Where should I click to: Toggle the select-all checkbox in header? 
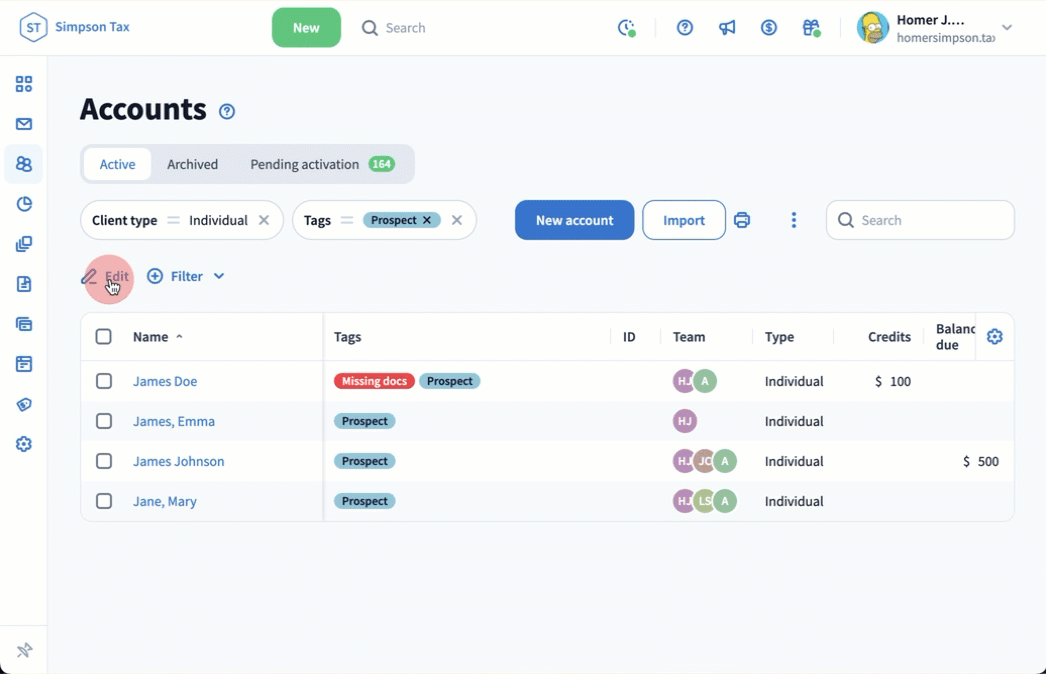pyautogui.click(x=104, y=337)
